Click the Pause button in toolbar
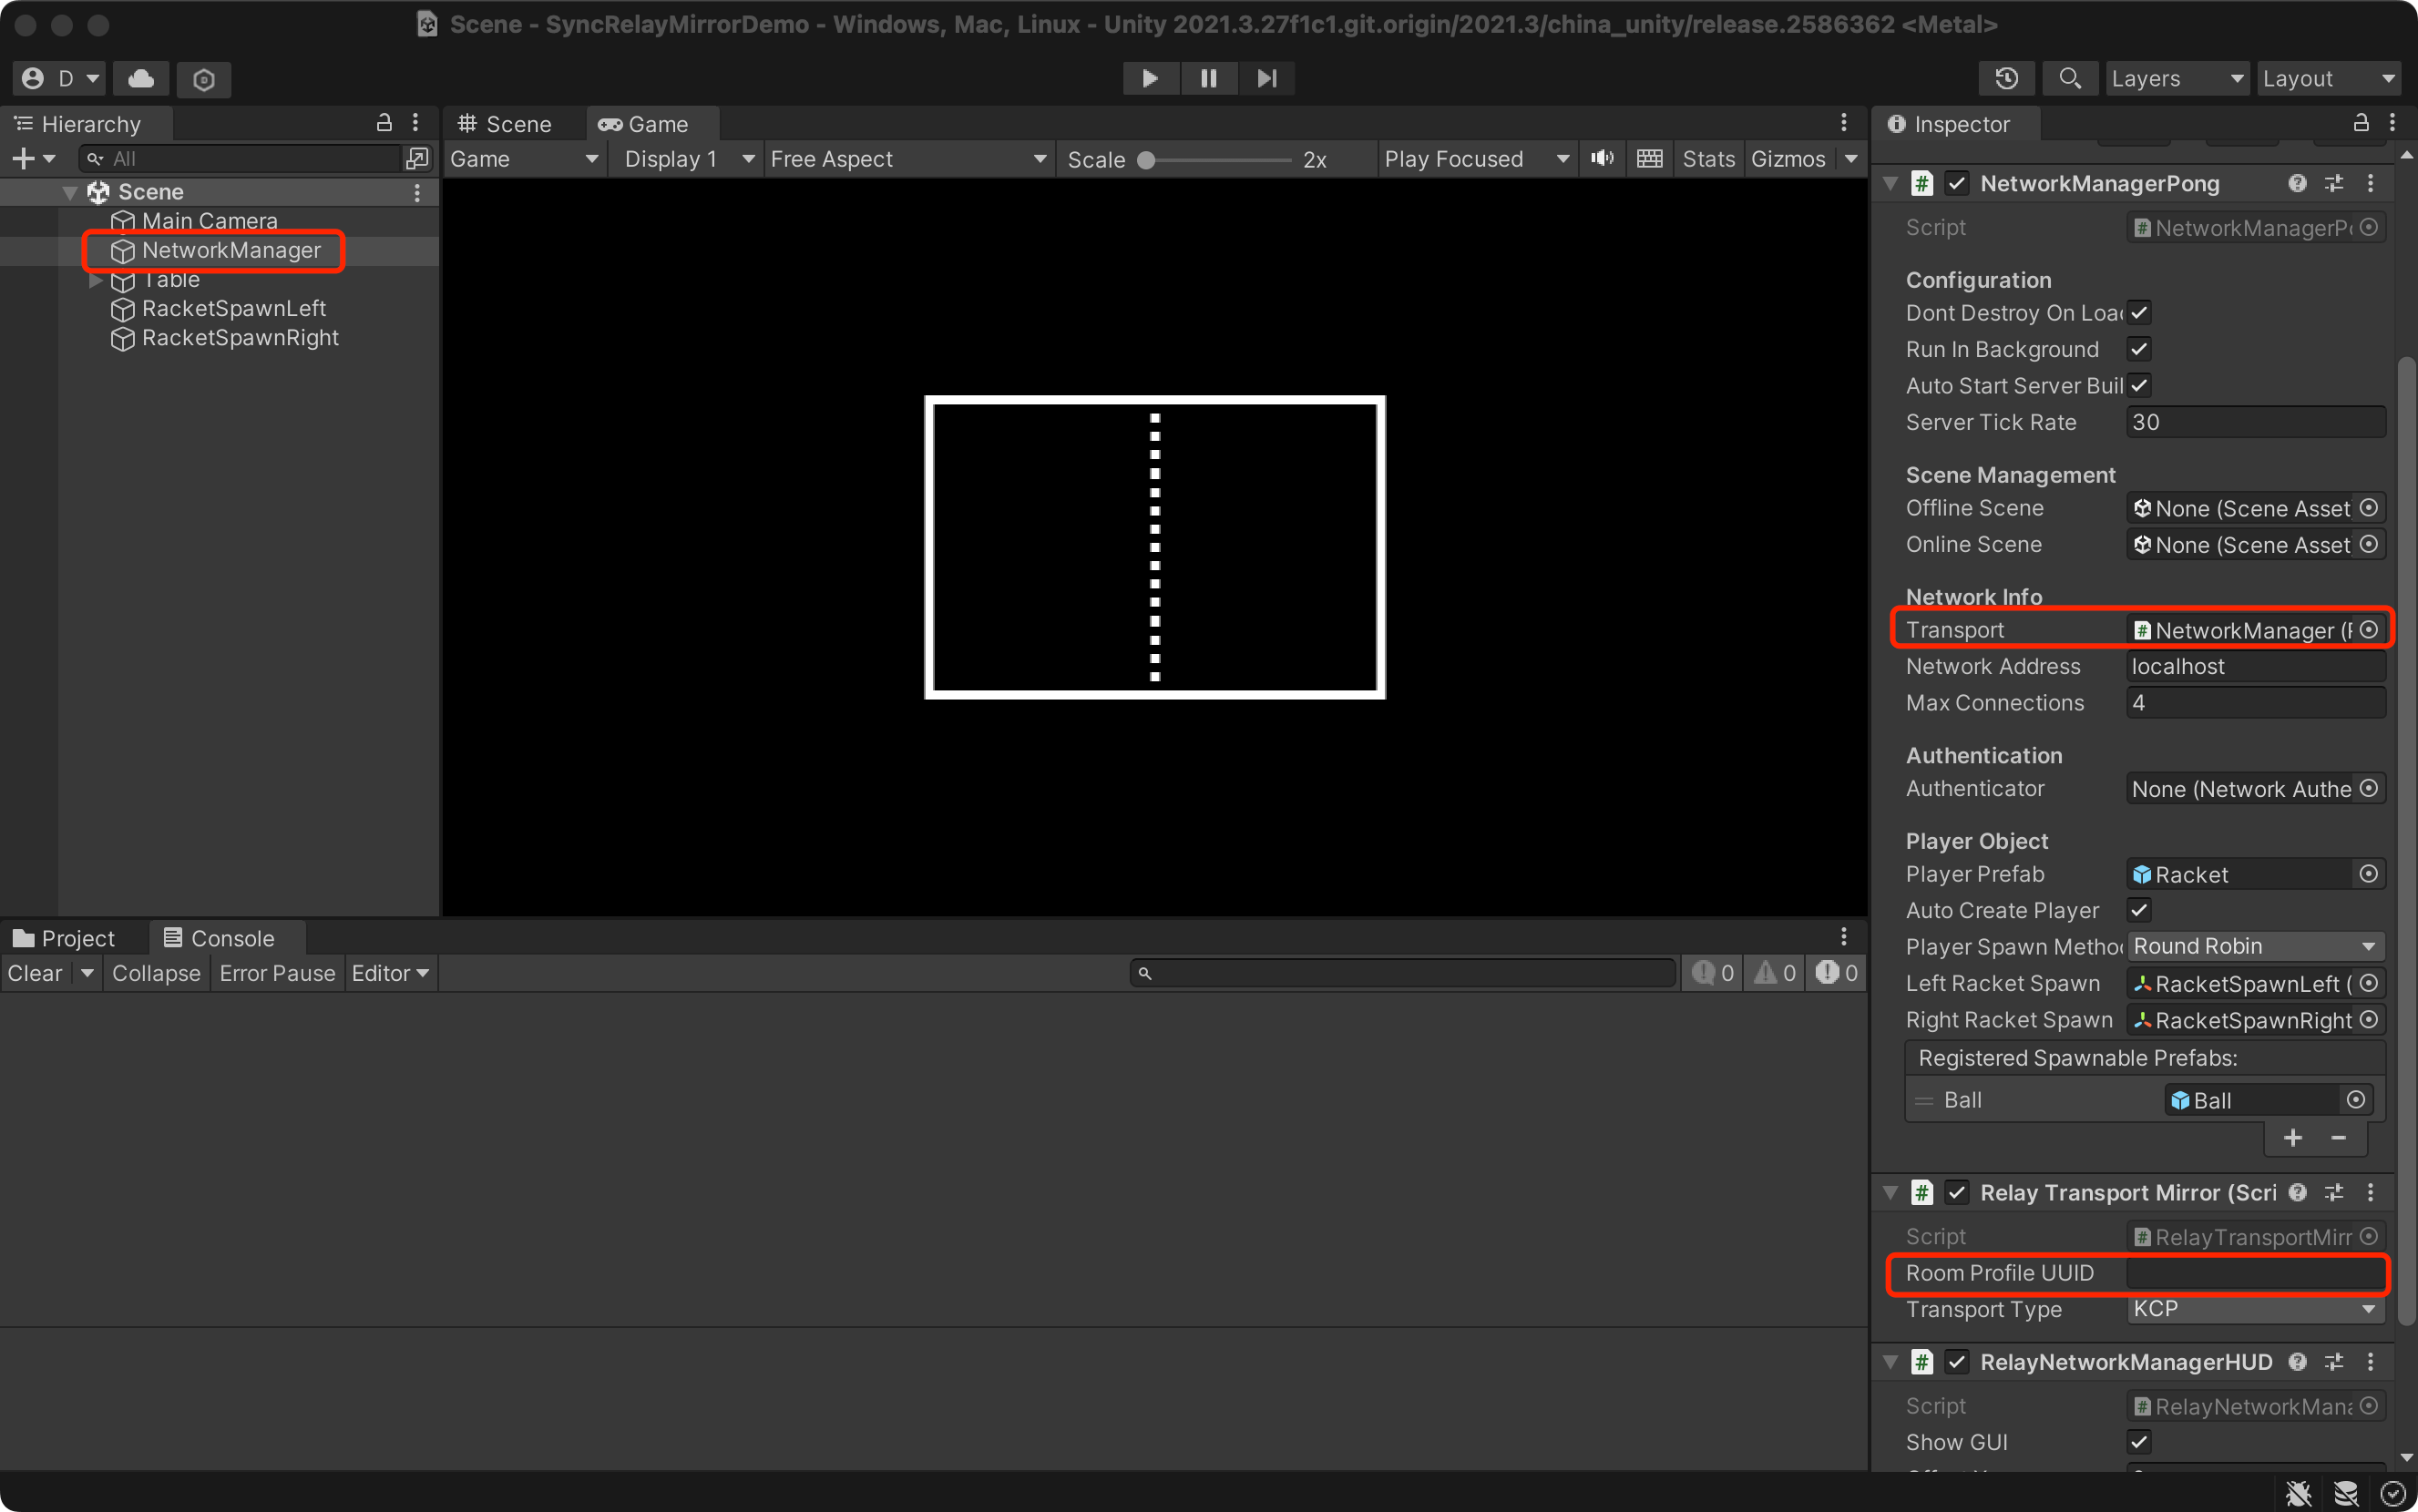 click(x=1208, y=78)
